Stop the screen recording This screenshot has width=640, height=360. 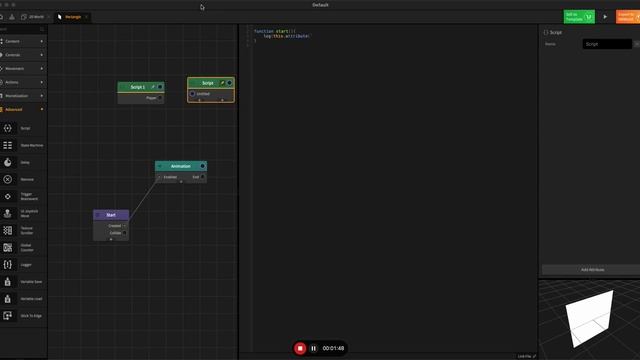(x=300, y=348)
